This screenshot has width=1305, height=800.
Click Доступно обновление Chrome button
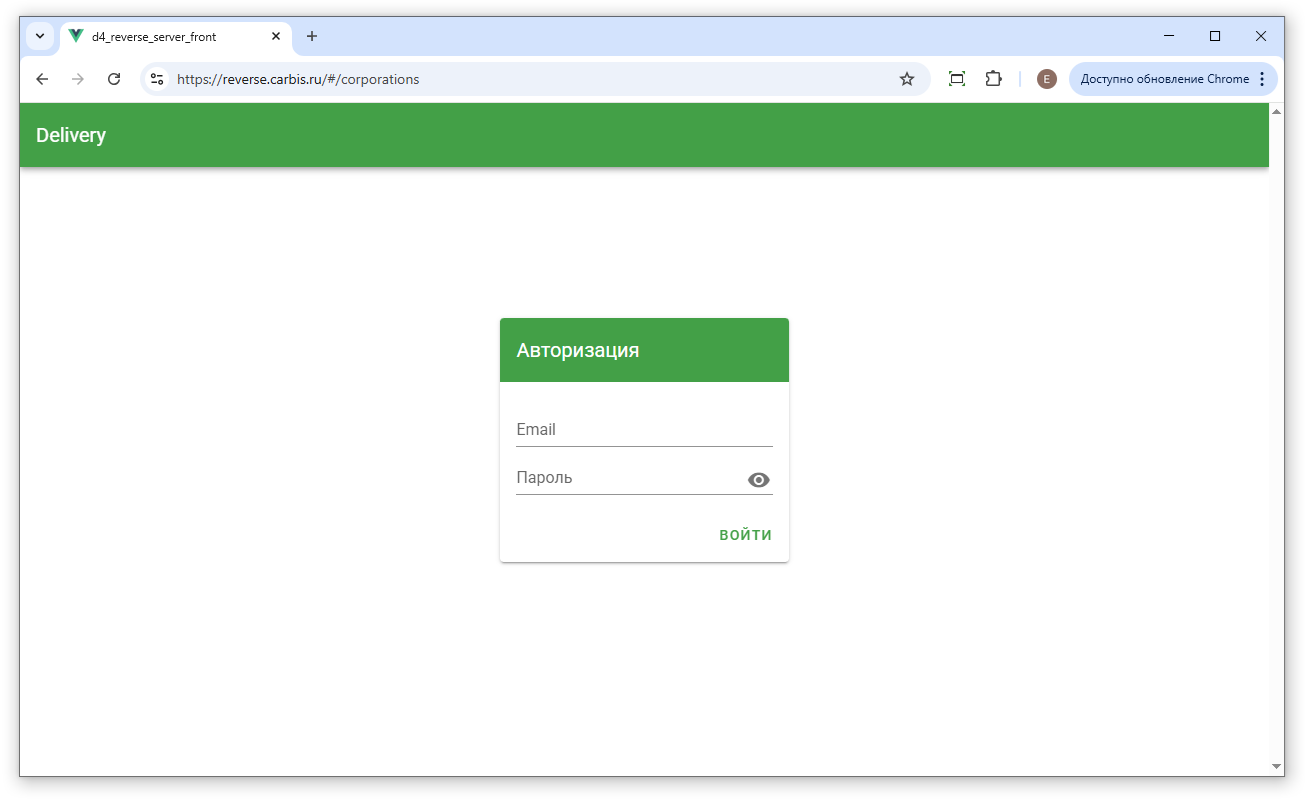[1164, 79]
